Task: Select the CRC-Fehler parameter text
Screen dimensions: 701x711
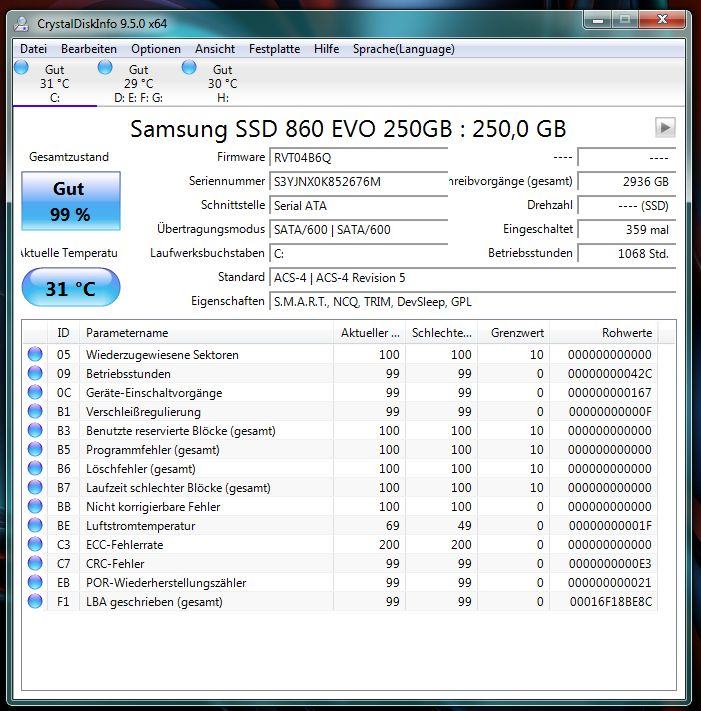Action: pos(115,564)
